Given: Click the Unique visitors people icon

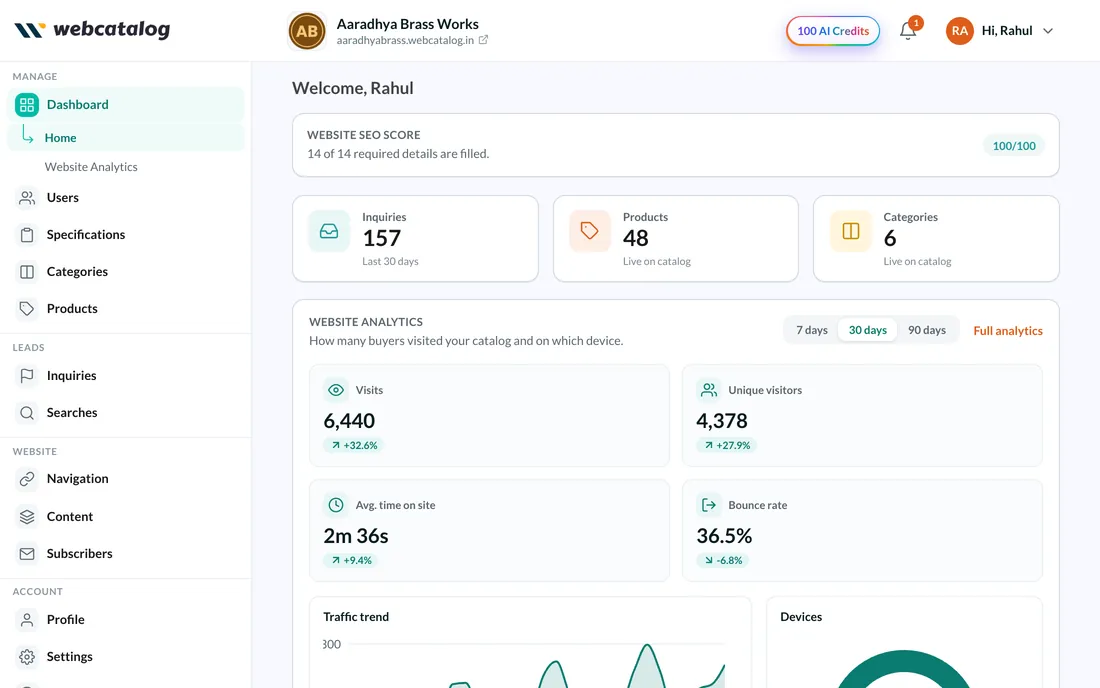Looking at the screenshot, I should 709,390.
